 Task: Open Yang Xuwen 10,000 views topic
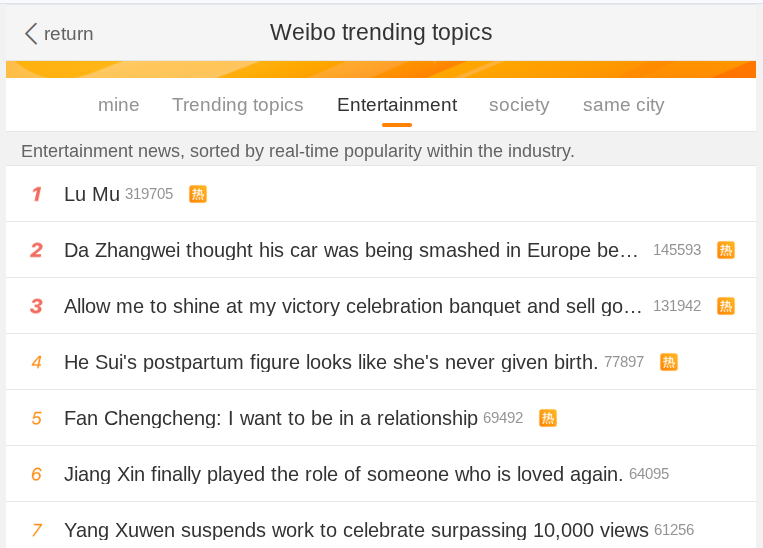[356, 530]
